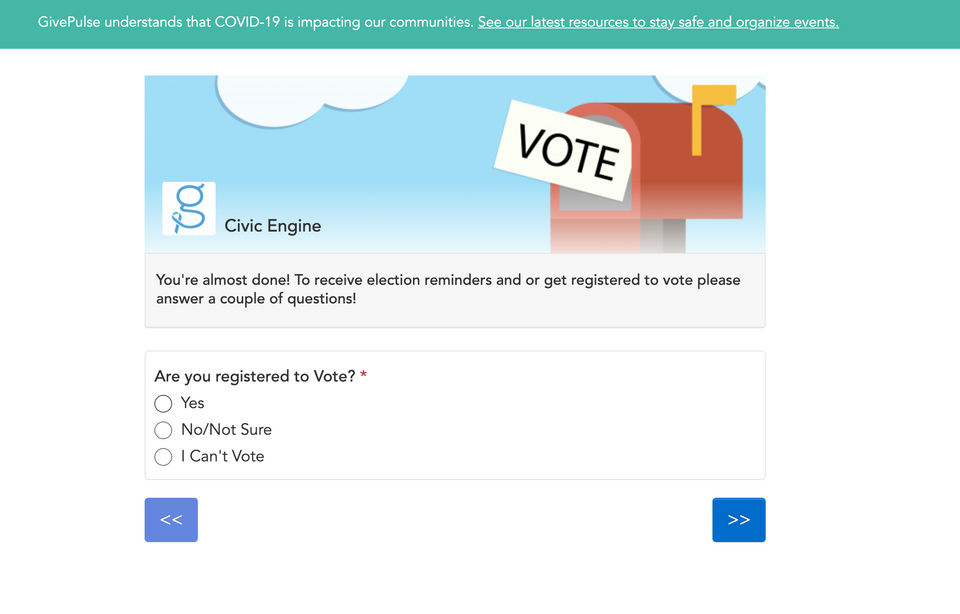The width and height of the screenshot is (960, 614).
Task: Select the 'Yes' radio button
Action: point(163,403)
